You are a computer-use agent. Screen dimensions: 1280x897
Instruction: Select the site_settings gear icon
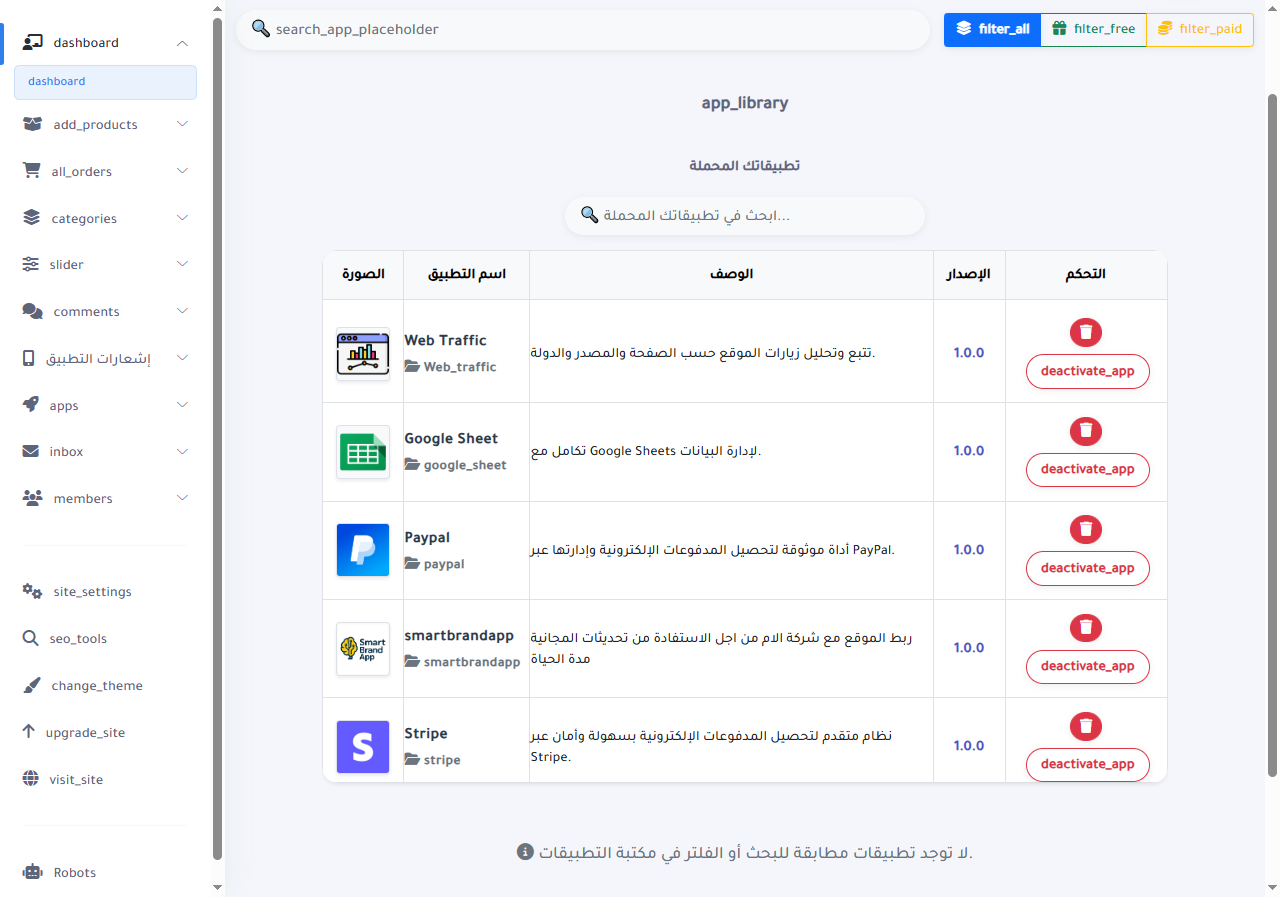[x=30, y=591]
